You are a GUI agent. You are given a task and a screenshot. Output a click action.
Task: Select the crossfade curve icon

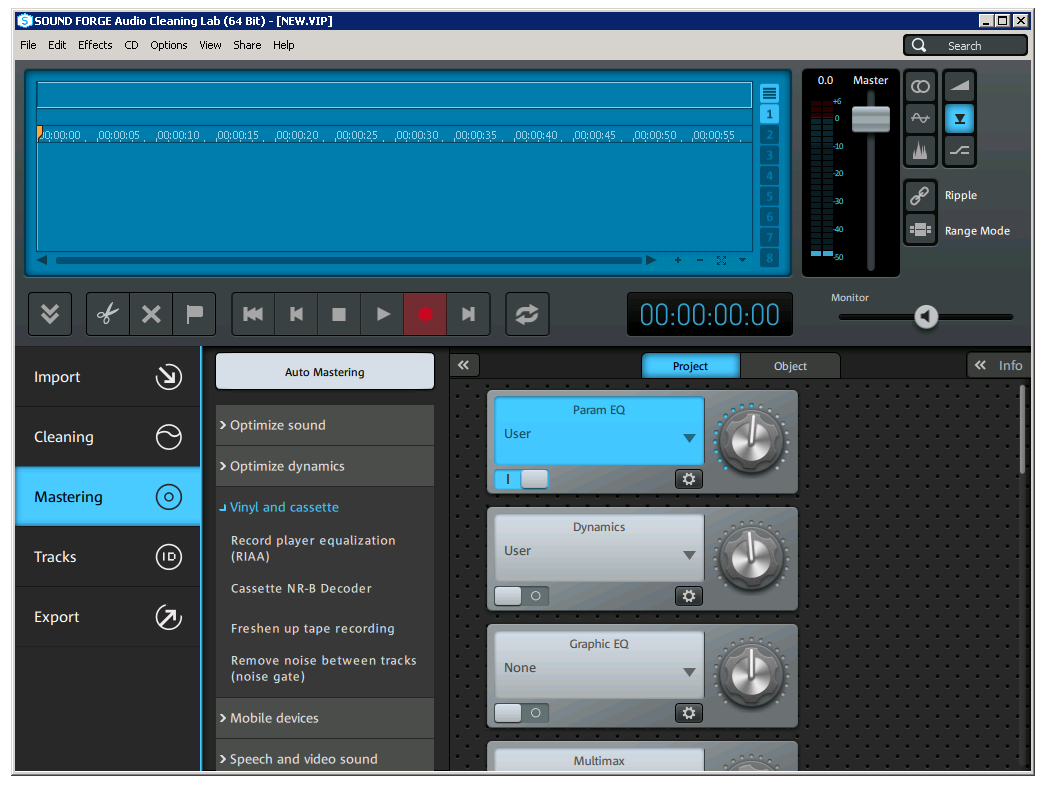pos(960,150)
